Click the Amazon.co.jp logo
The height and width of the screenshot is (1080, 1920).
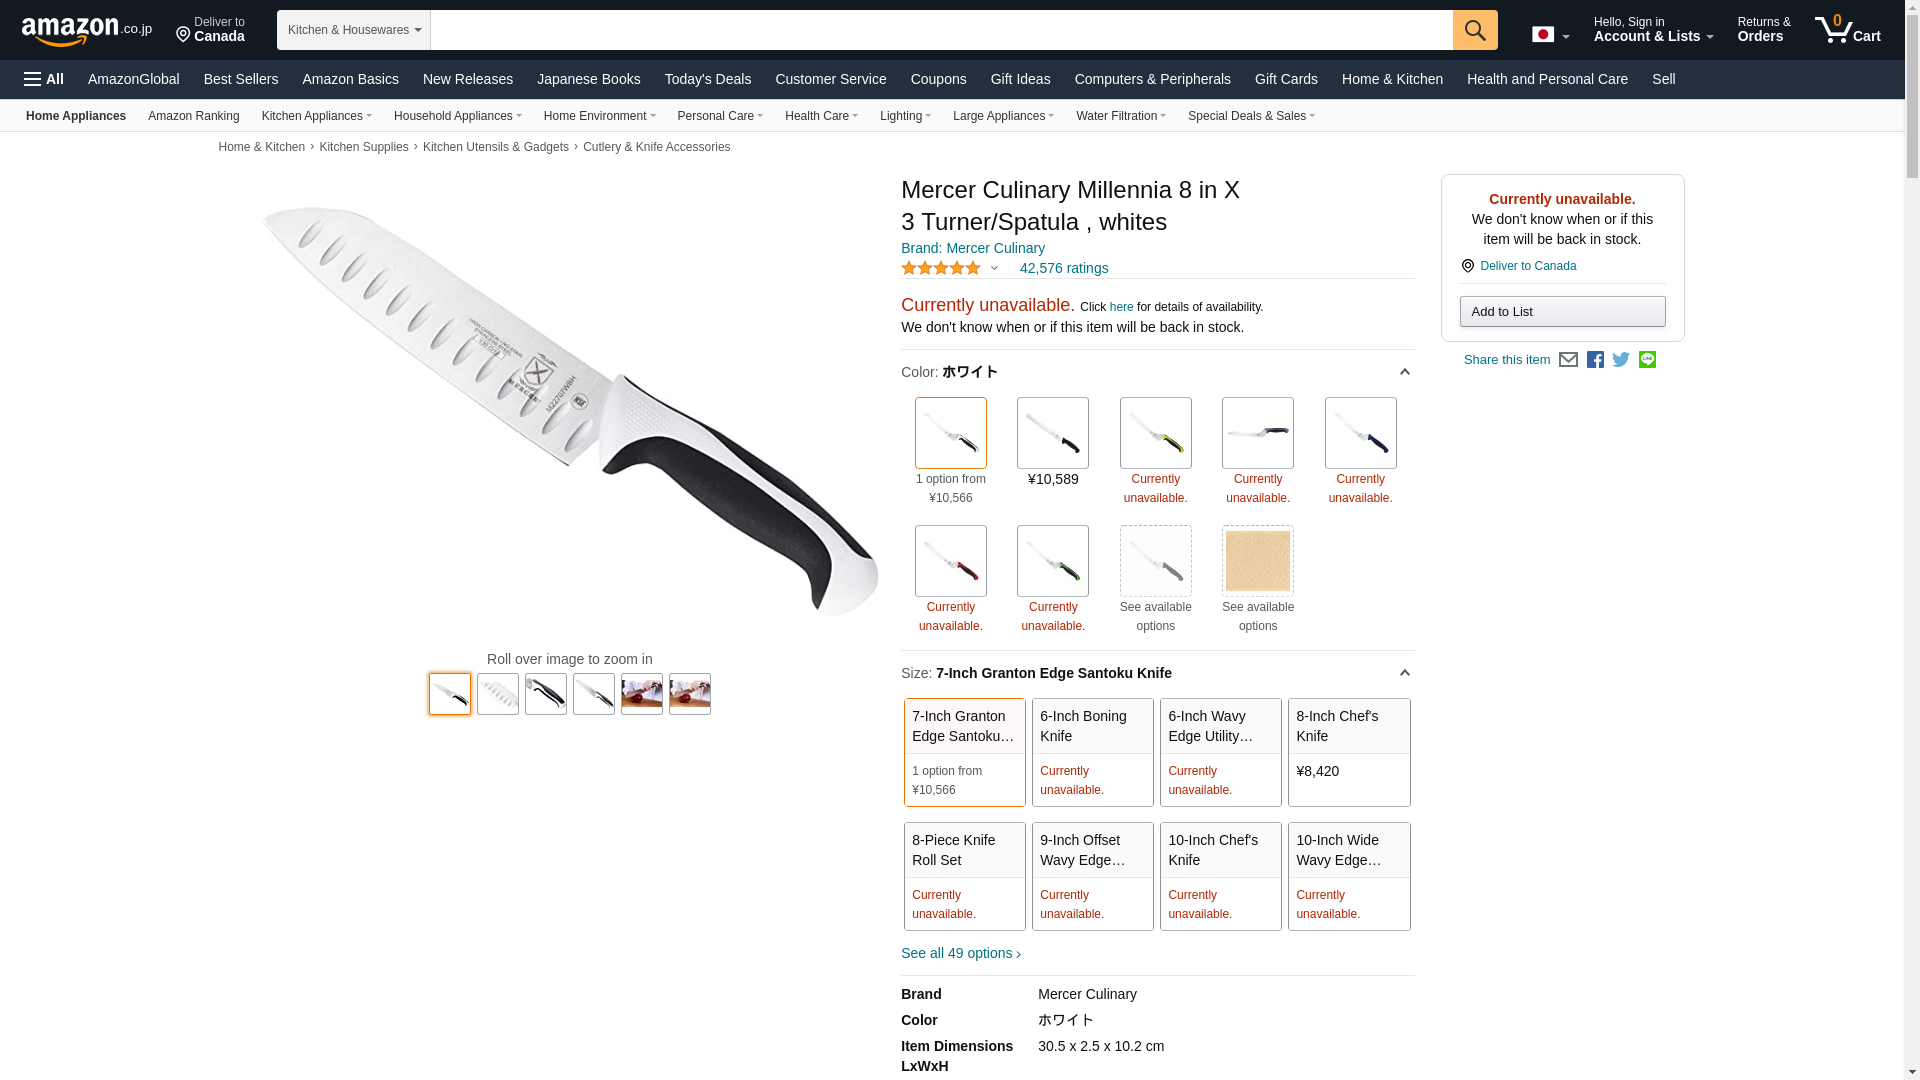pyautogui.click(x=87, y=30)
